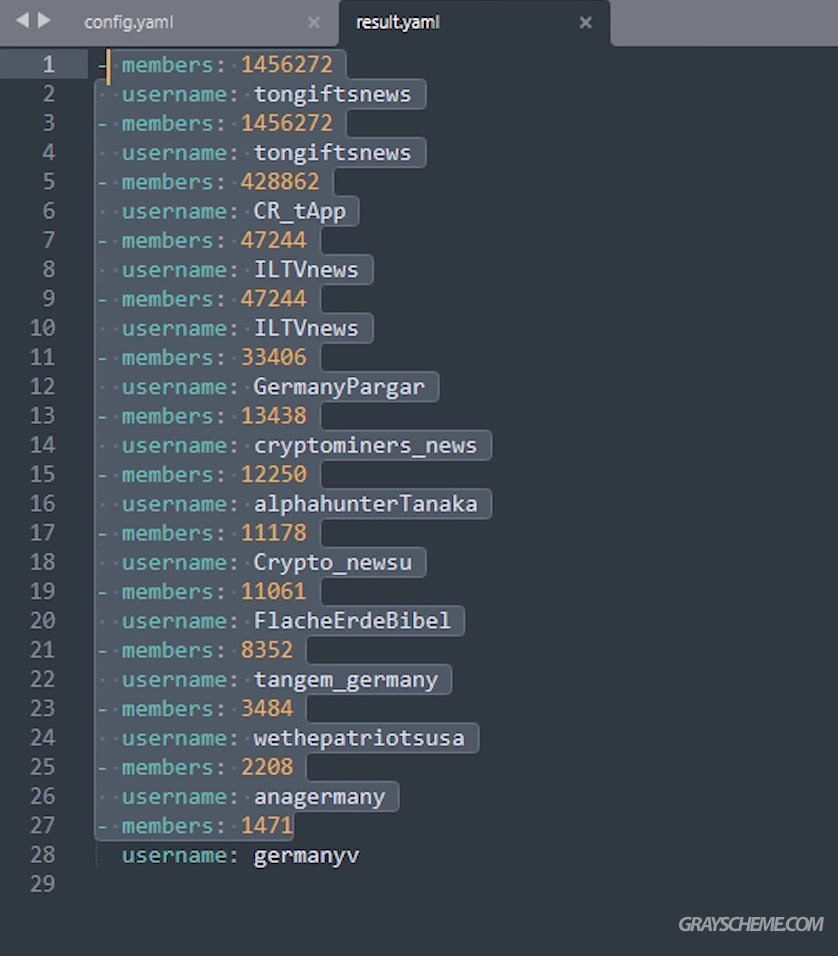Click the FlacheErdeBibel username text
This screenshot has height=956, width=838.
point(352,621)
